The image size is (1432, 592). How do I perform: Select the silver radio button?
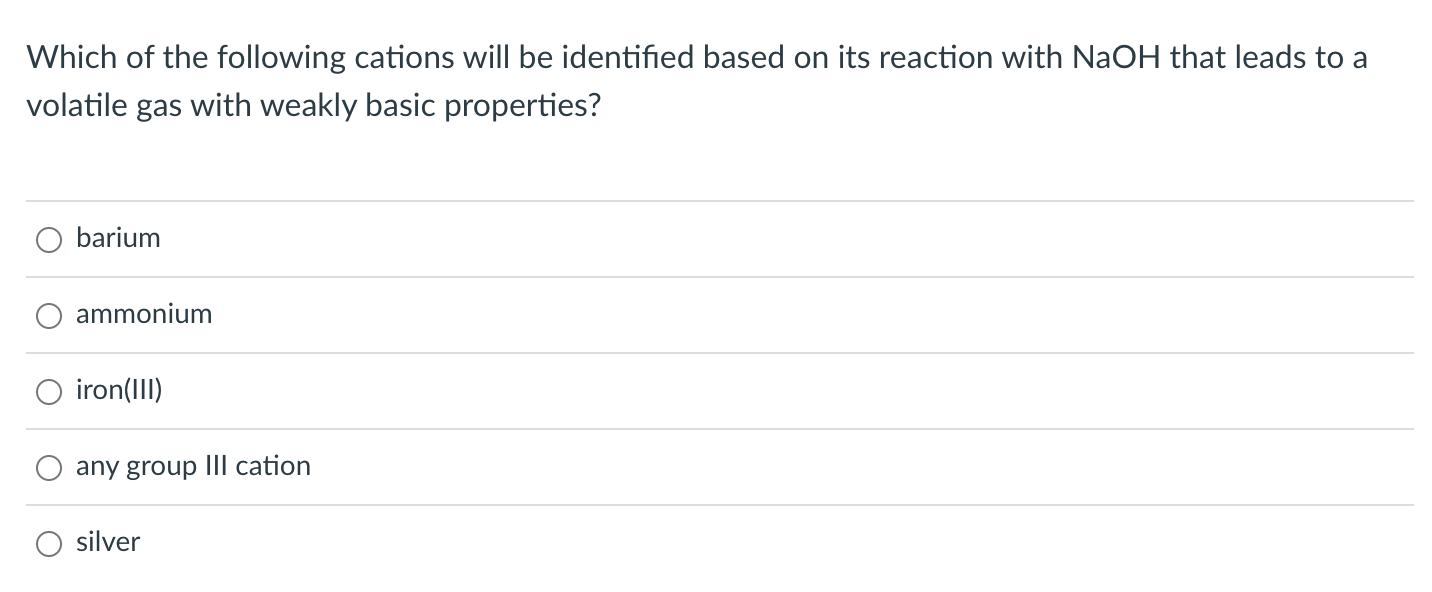tap(48, 543)
